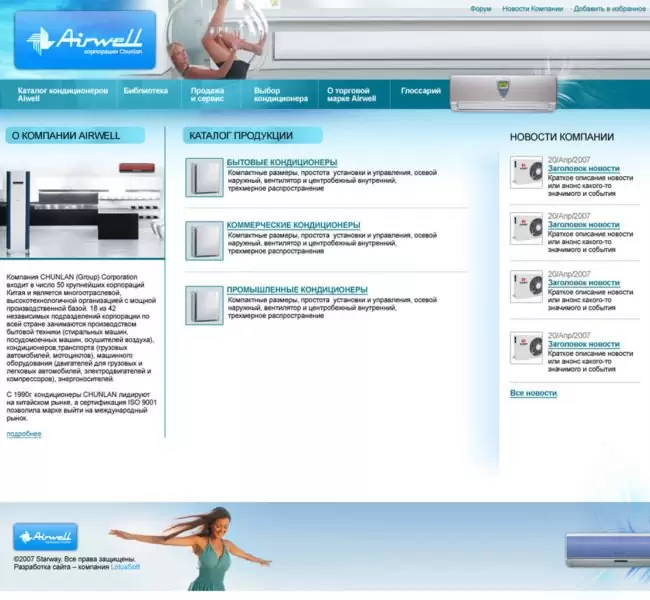Open the fourth Заголовок новости link
The height and width of the screenshot is (600, 650).
click(584, 344)
